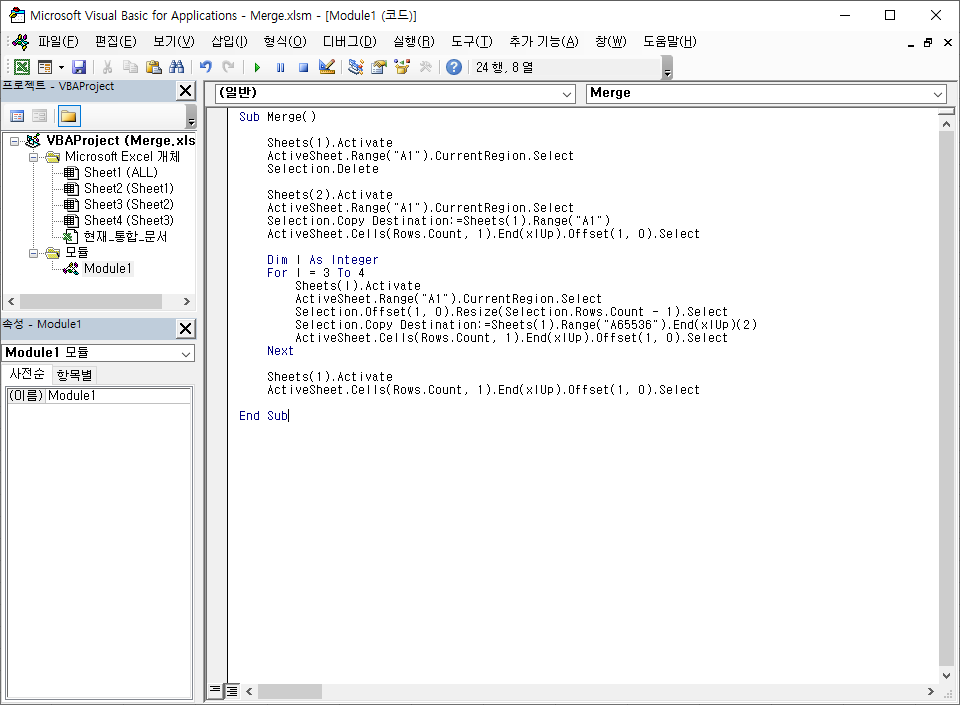
Task: Select Sheet2 (Sheet1) in the project tree
Action: pos(129,188)
